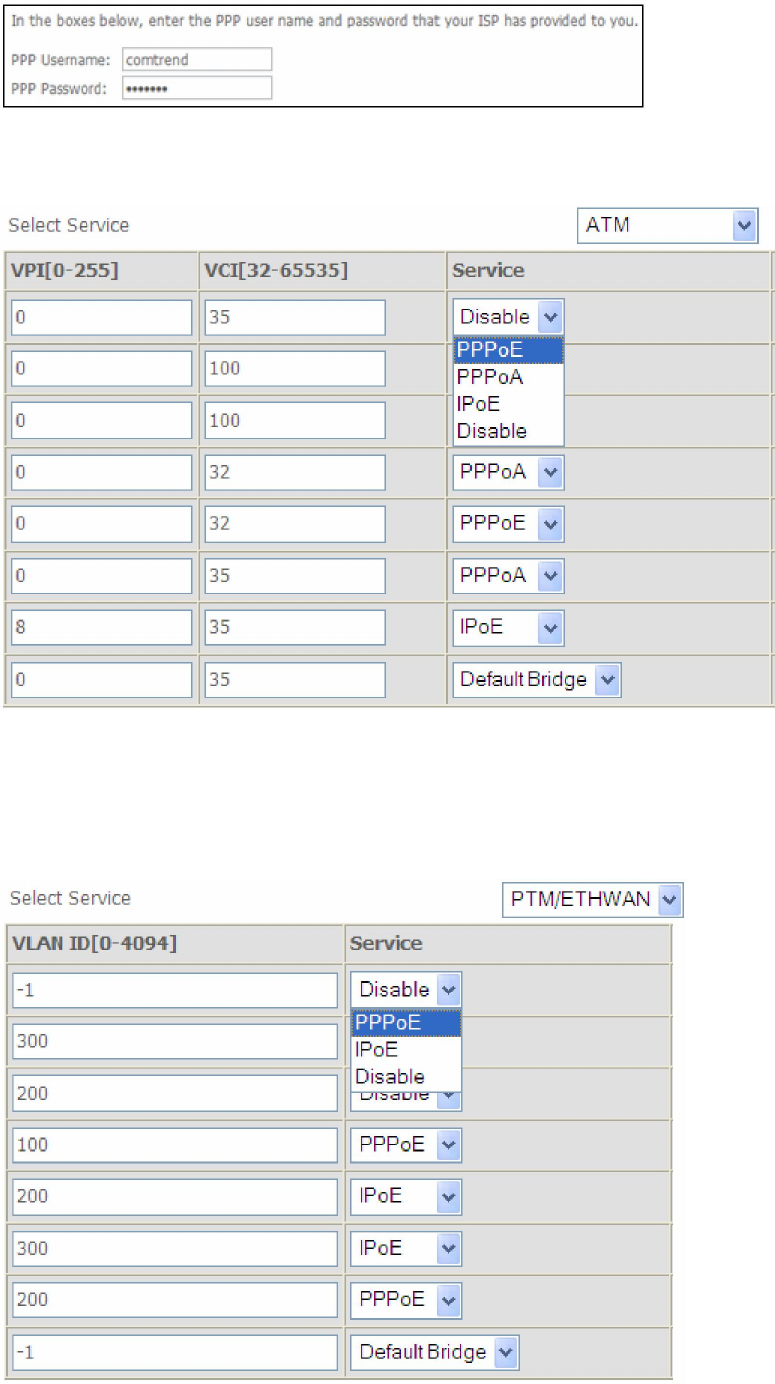The image size is (775, 1384).
Task: Click the first VCI field showing 35
Action: (295, 317)
